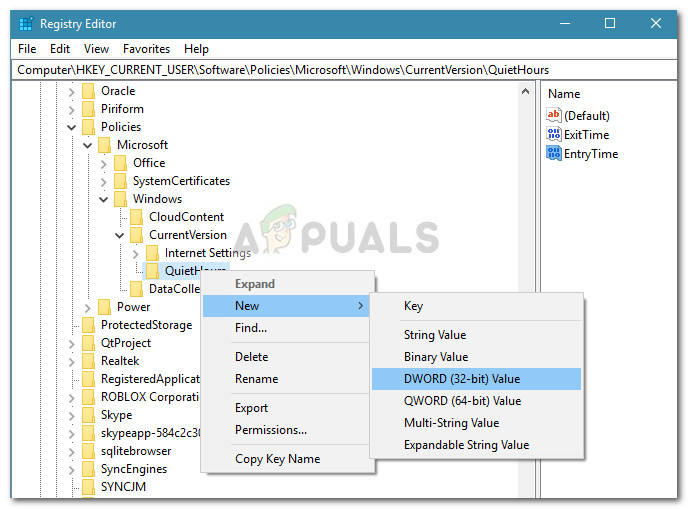Collapse the Windows key
Screen dimensions: 688x509
(x=104, y=200)
